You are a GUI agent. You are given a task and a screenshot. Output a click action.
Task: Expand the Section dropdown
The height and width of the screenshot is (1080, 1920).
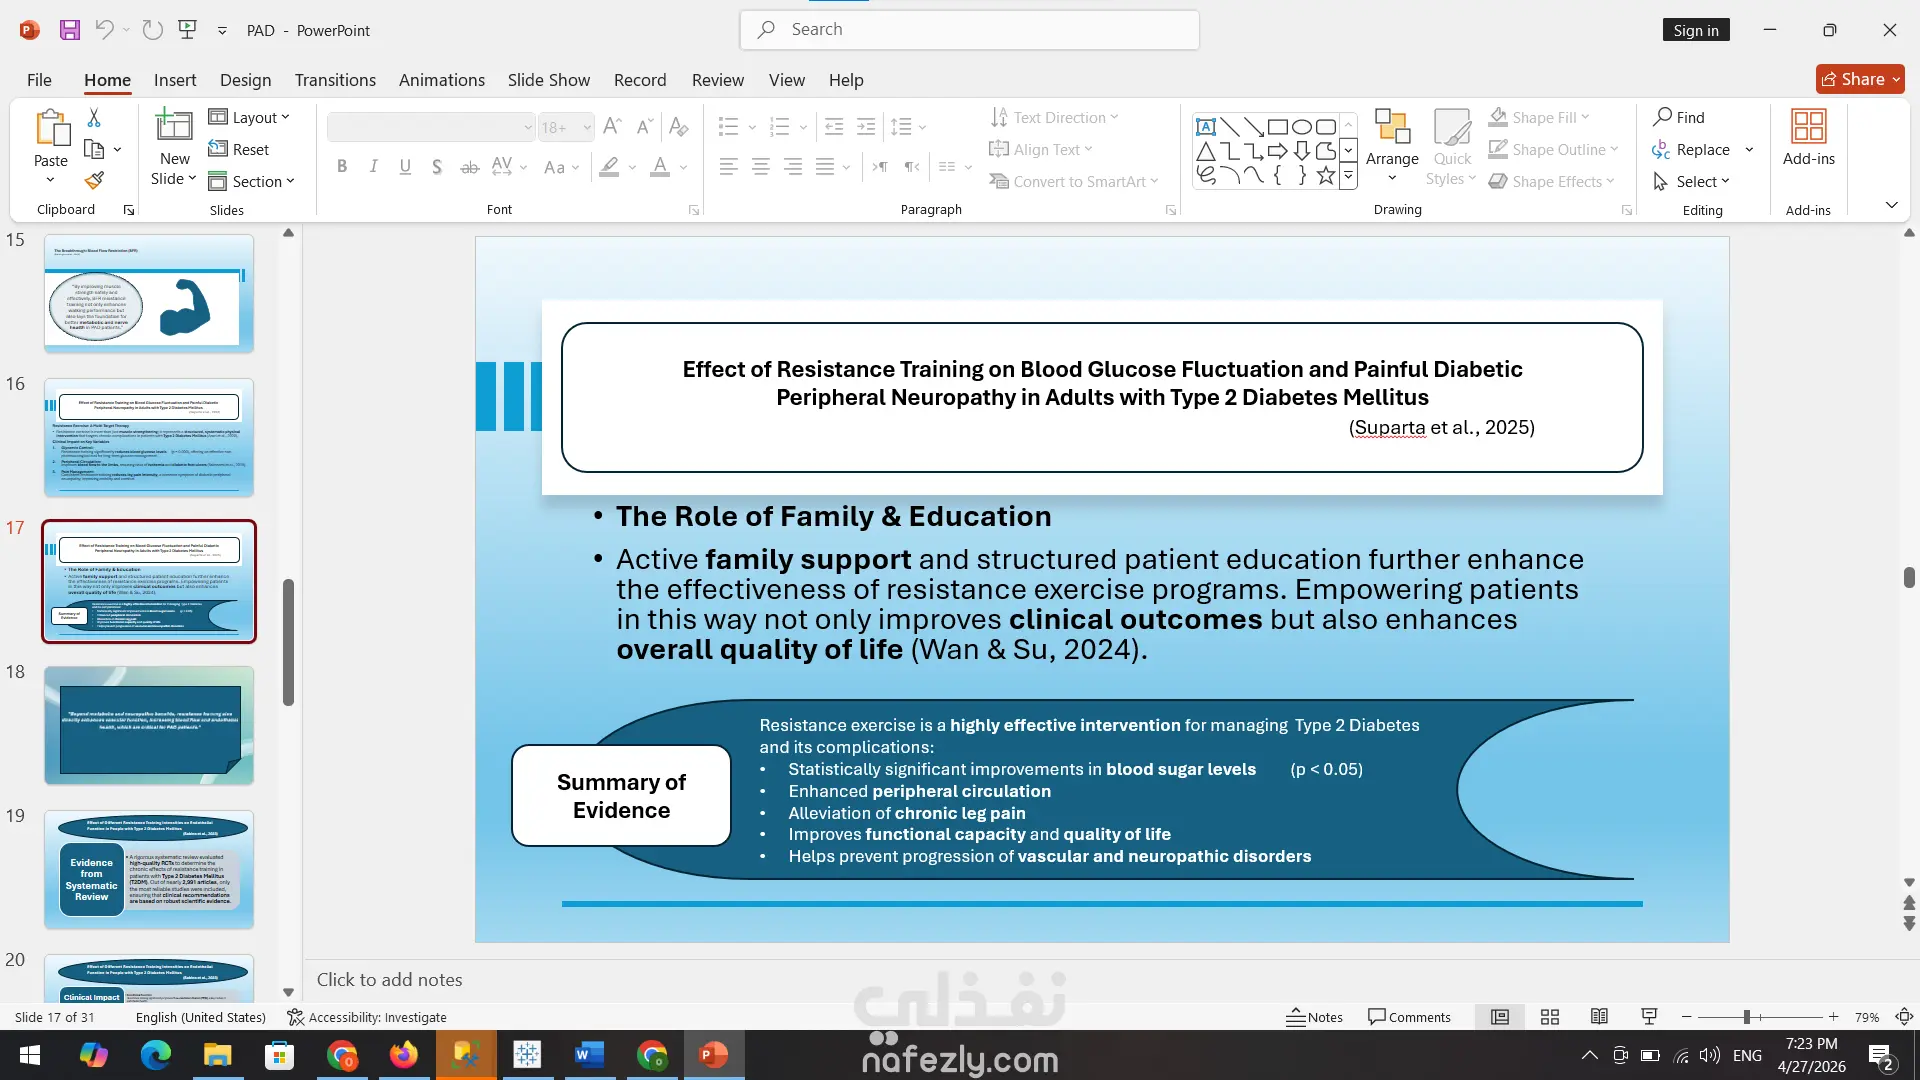[251, 181]
